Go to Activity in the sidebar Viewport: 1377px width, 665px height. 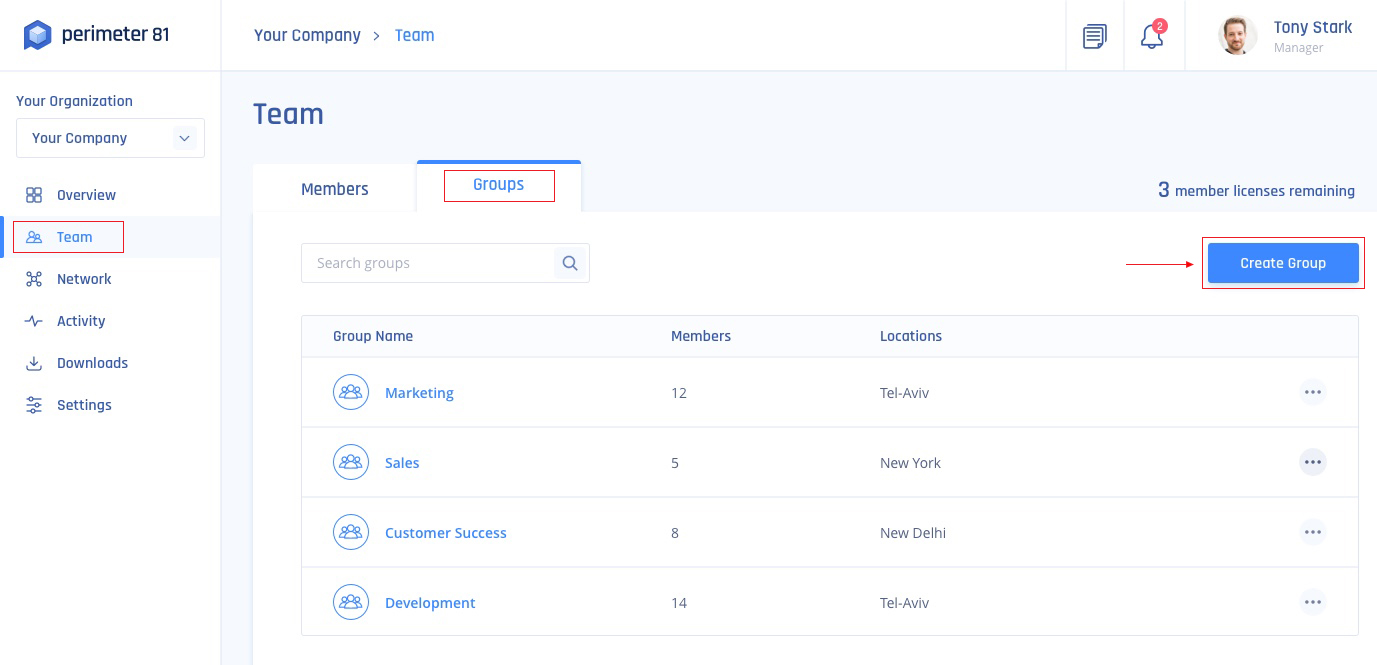pos(81,321)
